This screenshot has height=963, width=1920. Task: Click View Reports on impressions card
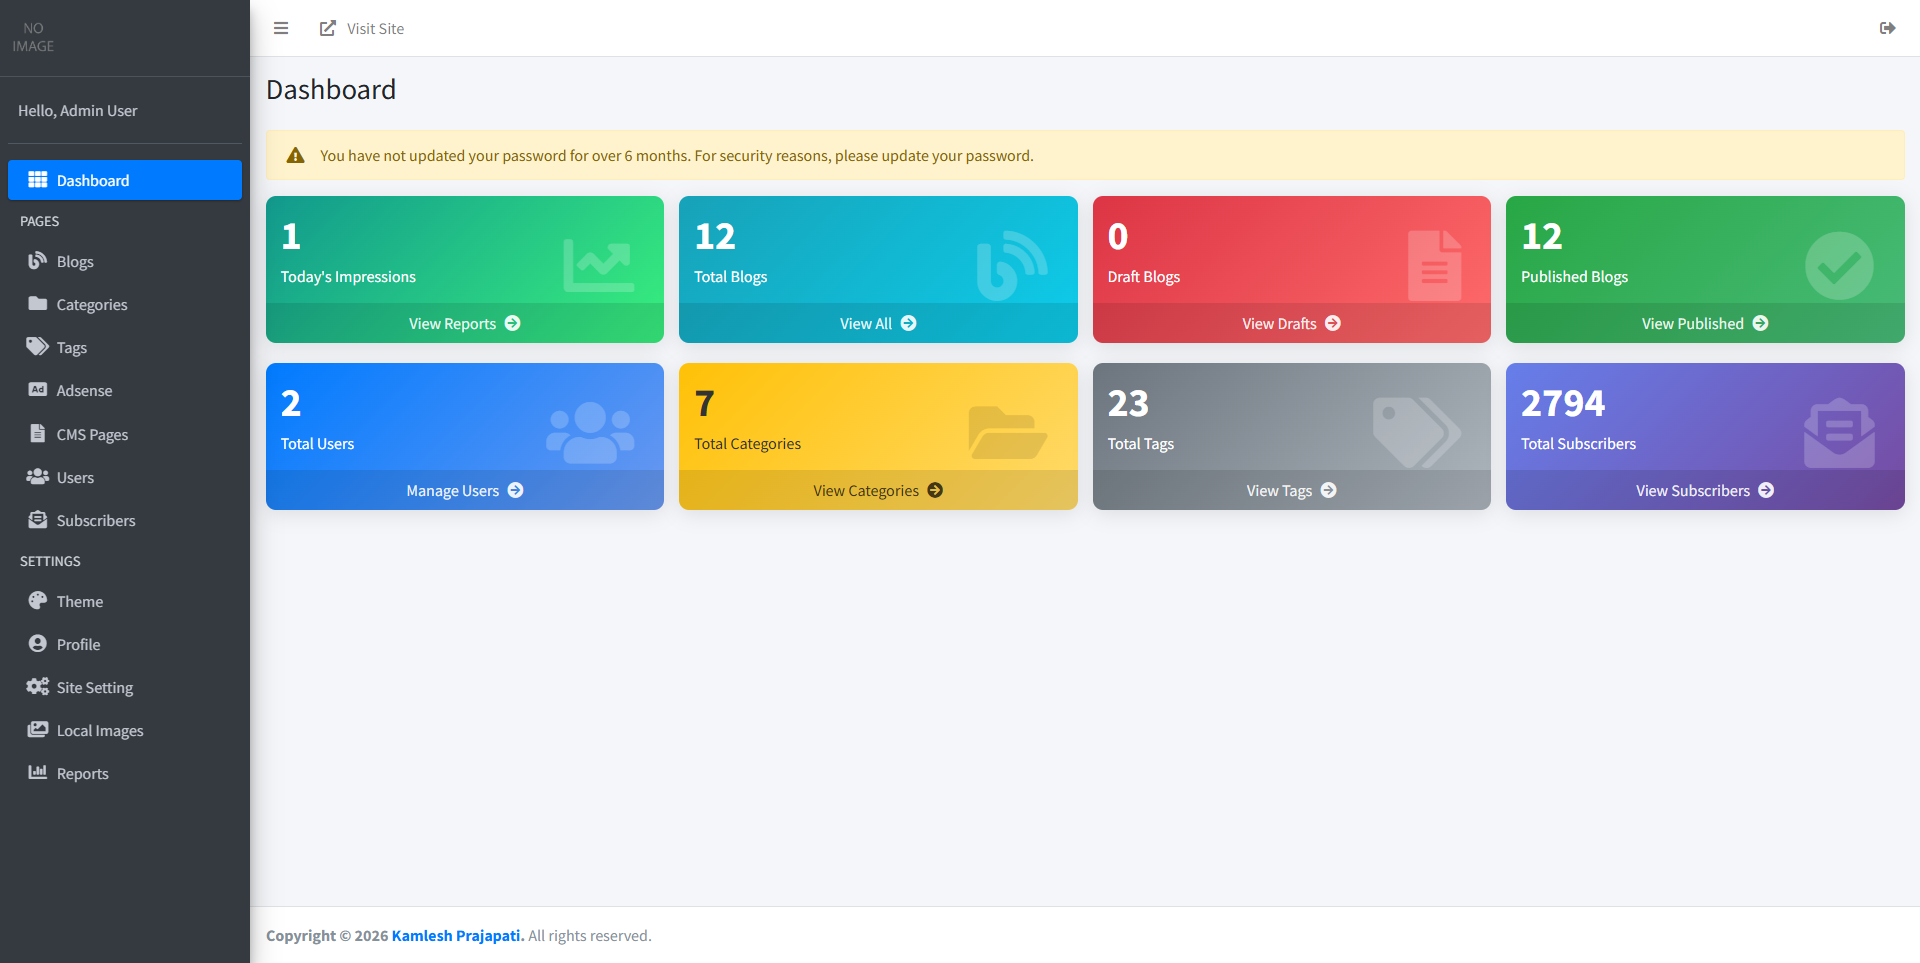click(465, 323)
